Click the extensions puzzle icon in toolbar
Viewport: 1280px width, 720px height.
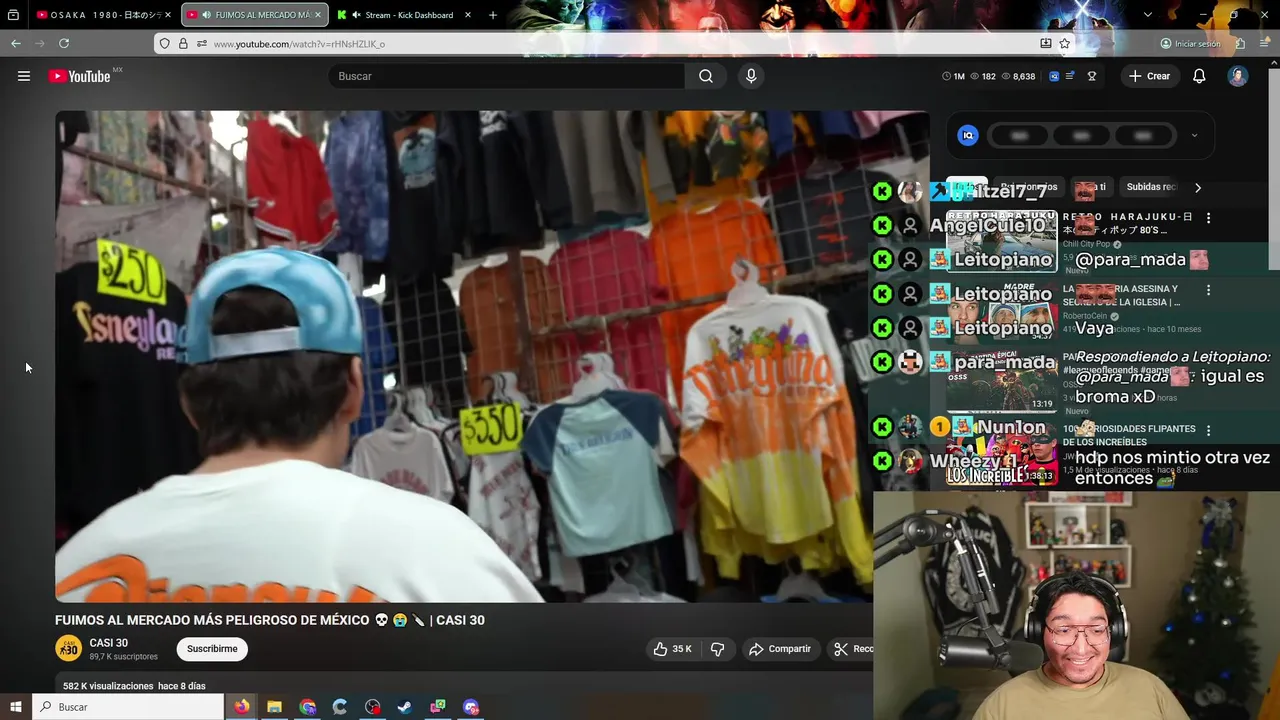point(1240,44)
